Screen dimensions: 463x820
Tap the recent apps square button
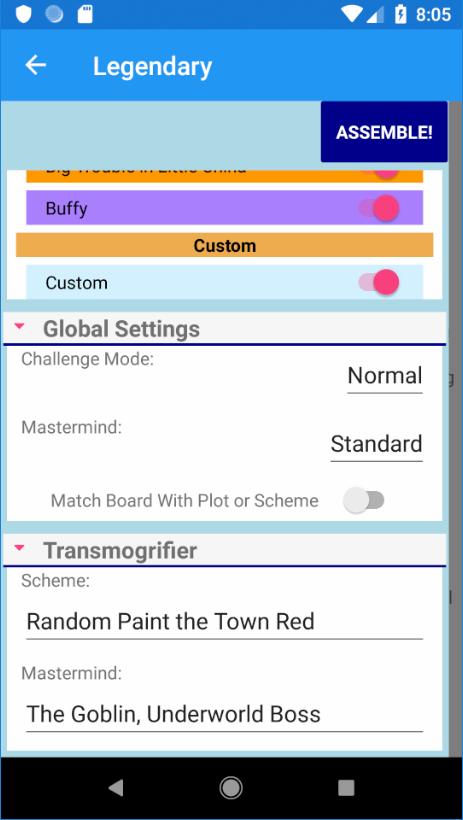(346, 788)
